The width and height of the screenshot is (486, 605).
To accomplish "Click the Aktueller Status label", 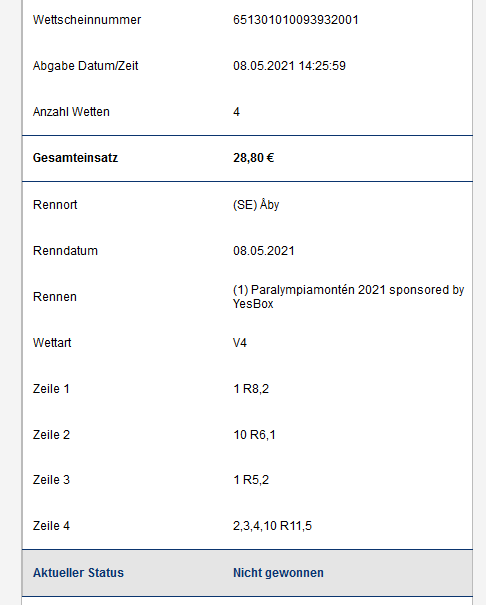I will click(78, 573).
